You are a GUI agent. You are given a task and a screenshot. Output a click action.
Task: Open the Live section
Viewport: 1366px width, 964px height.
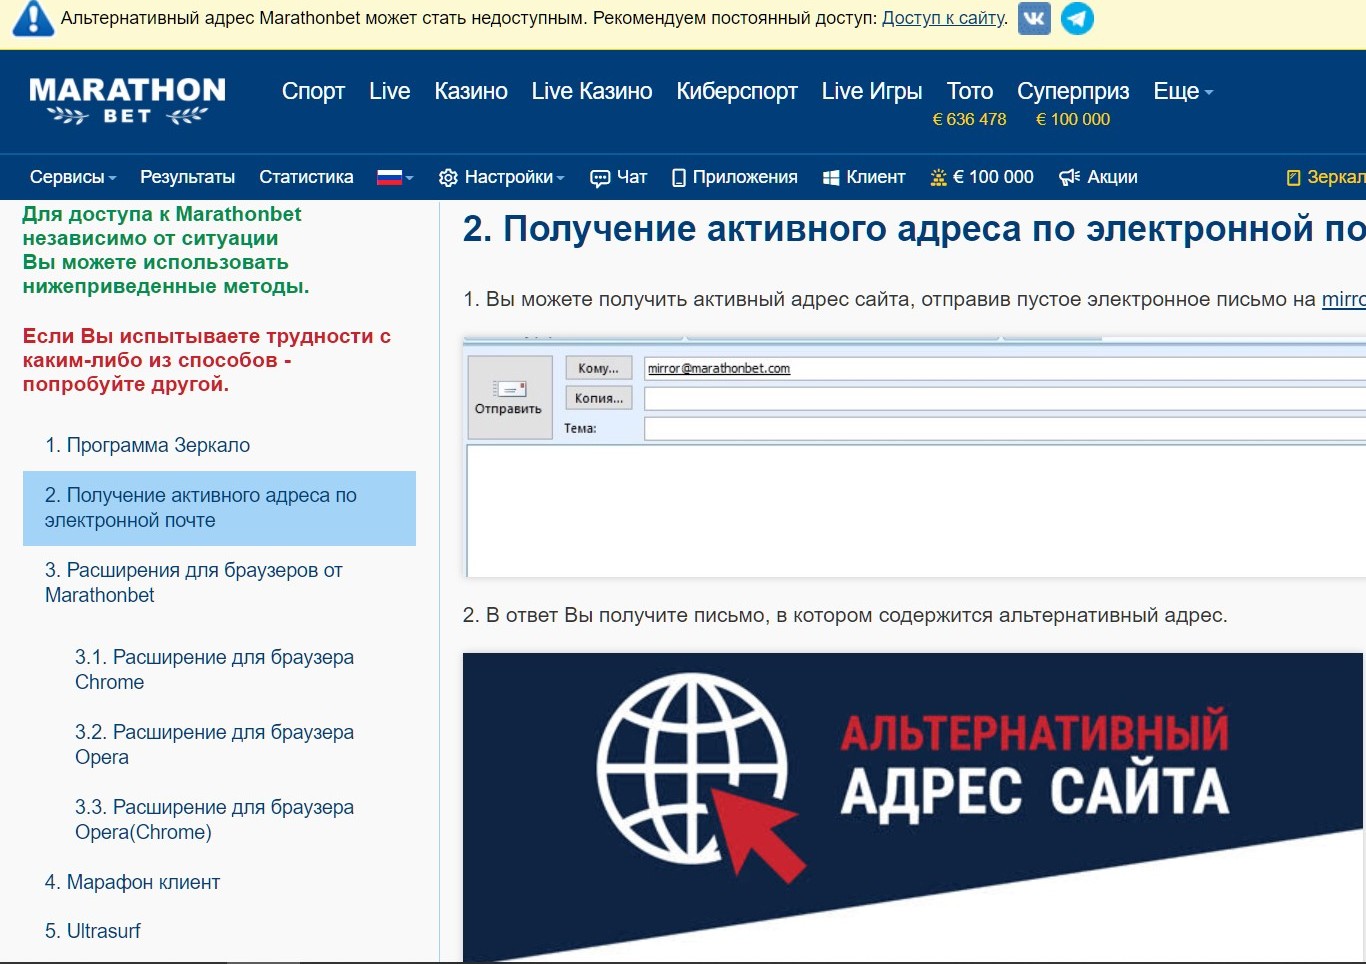[x=389, y=91]
